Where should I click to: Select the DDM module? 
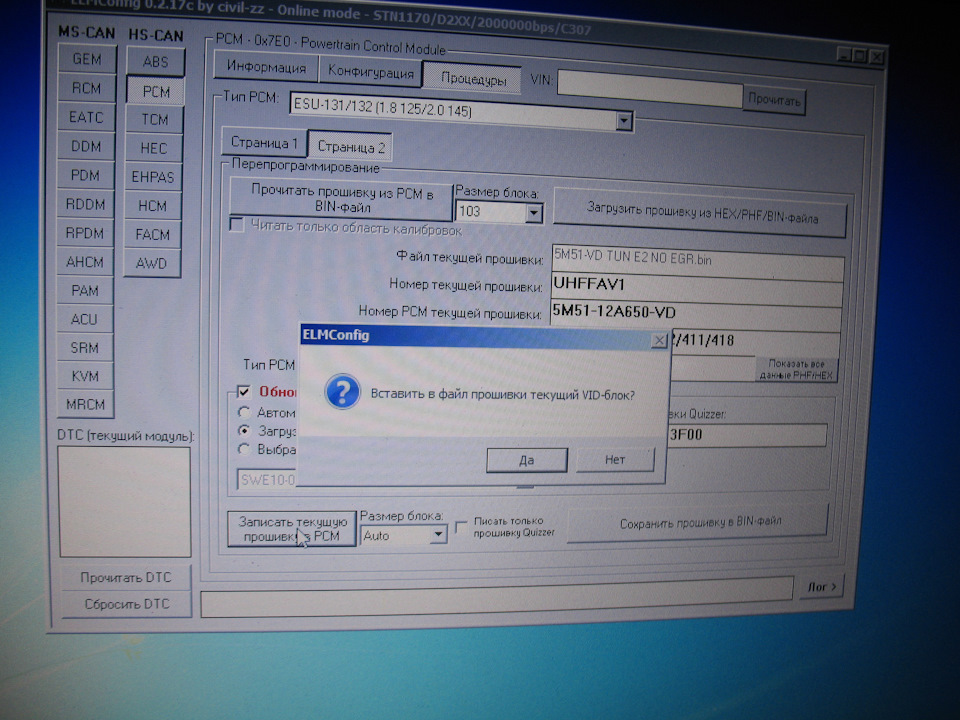[86, 146]
